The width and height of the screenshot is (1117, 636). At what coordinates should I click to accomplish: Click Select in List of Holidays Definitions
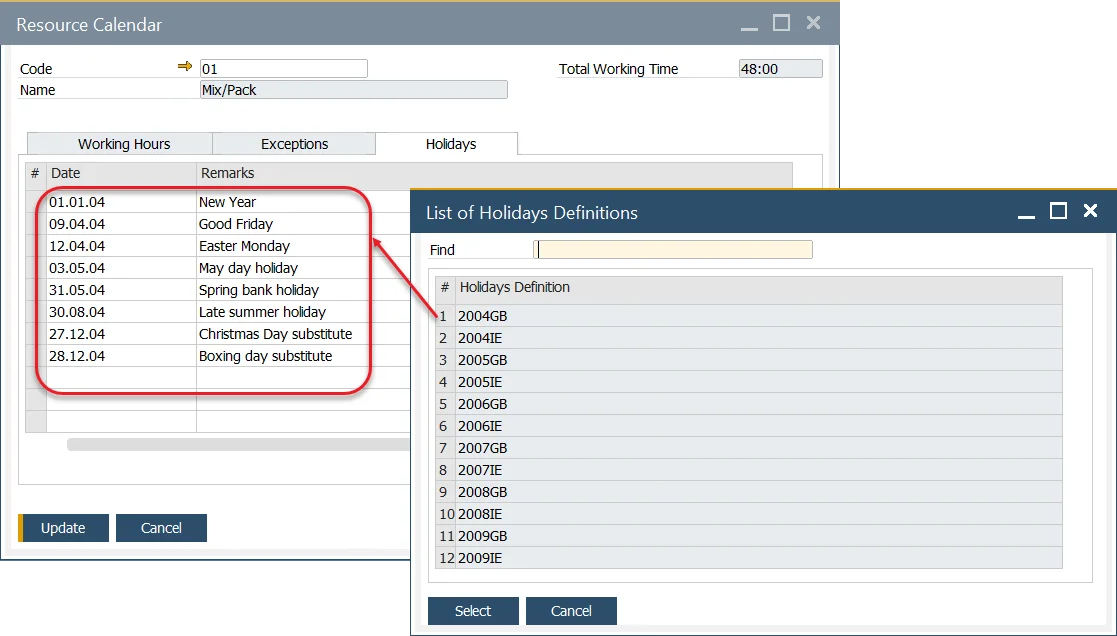point(472,610)
